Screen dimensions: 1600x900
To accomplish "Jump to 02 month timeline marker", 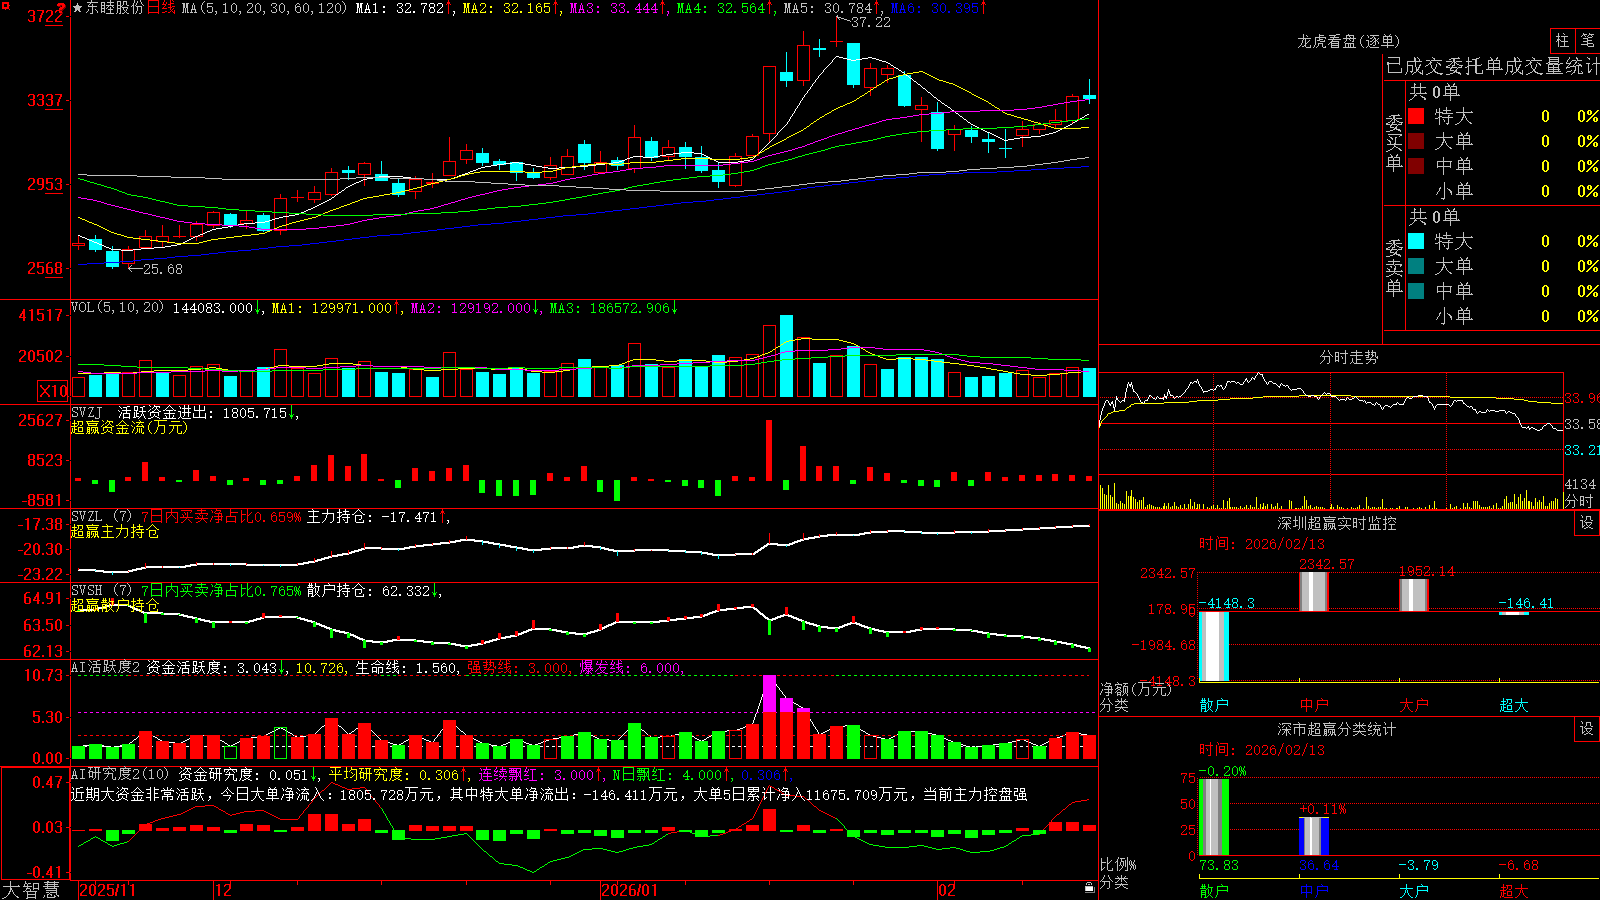I will 947,890.
